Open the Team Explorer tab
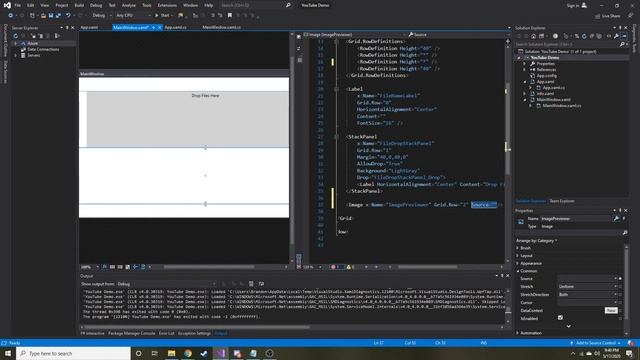This screenshot has height=360, width=640. click(562, 201)
